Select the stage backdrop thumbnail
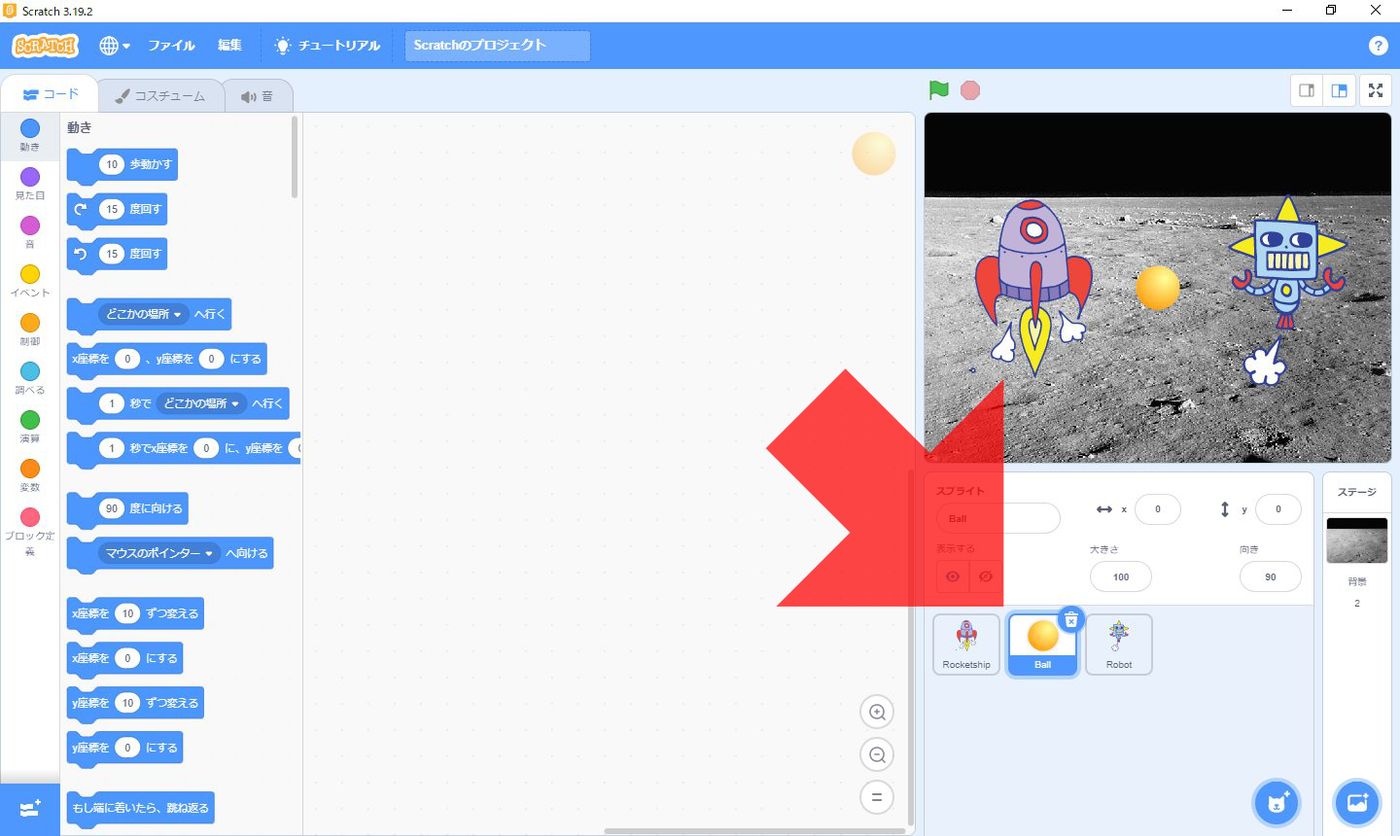This screenshot has height=836, width=1400. pyautogui.click(x=1357, y=540)
